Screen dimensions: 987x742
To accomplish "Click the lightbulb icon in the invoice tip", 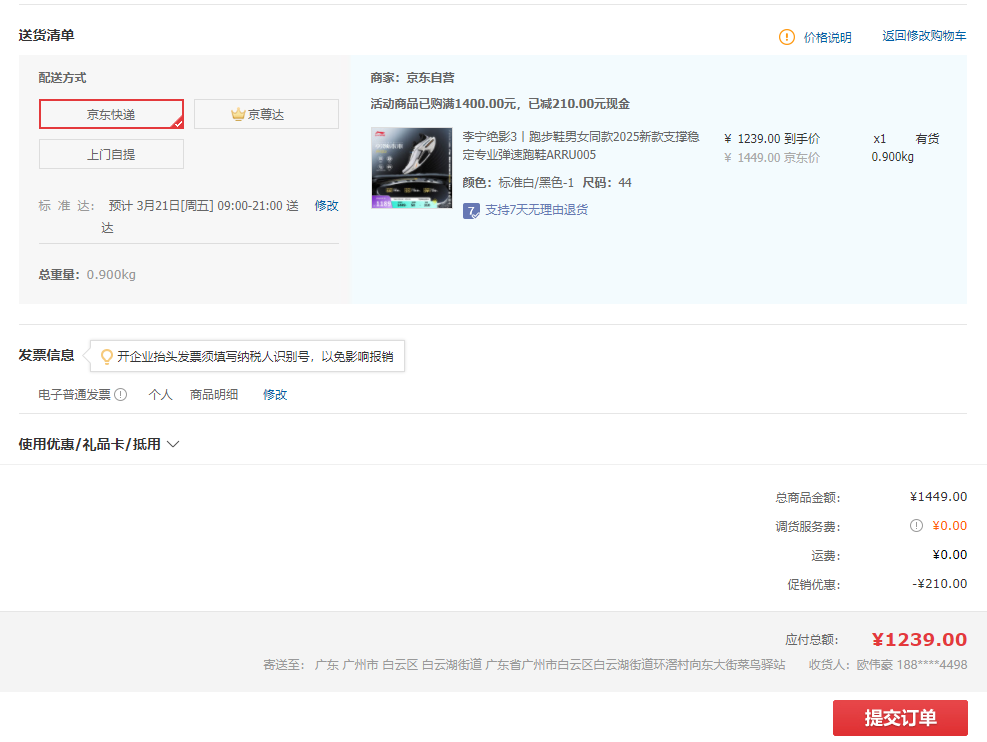I will (x=106, y=357).
